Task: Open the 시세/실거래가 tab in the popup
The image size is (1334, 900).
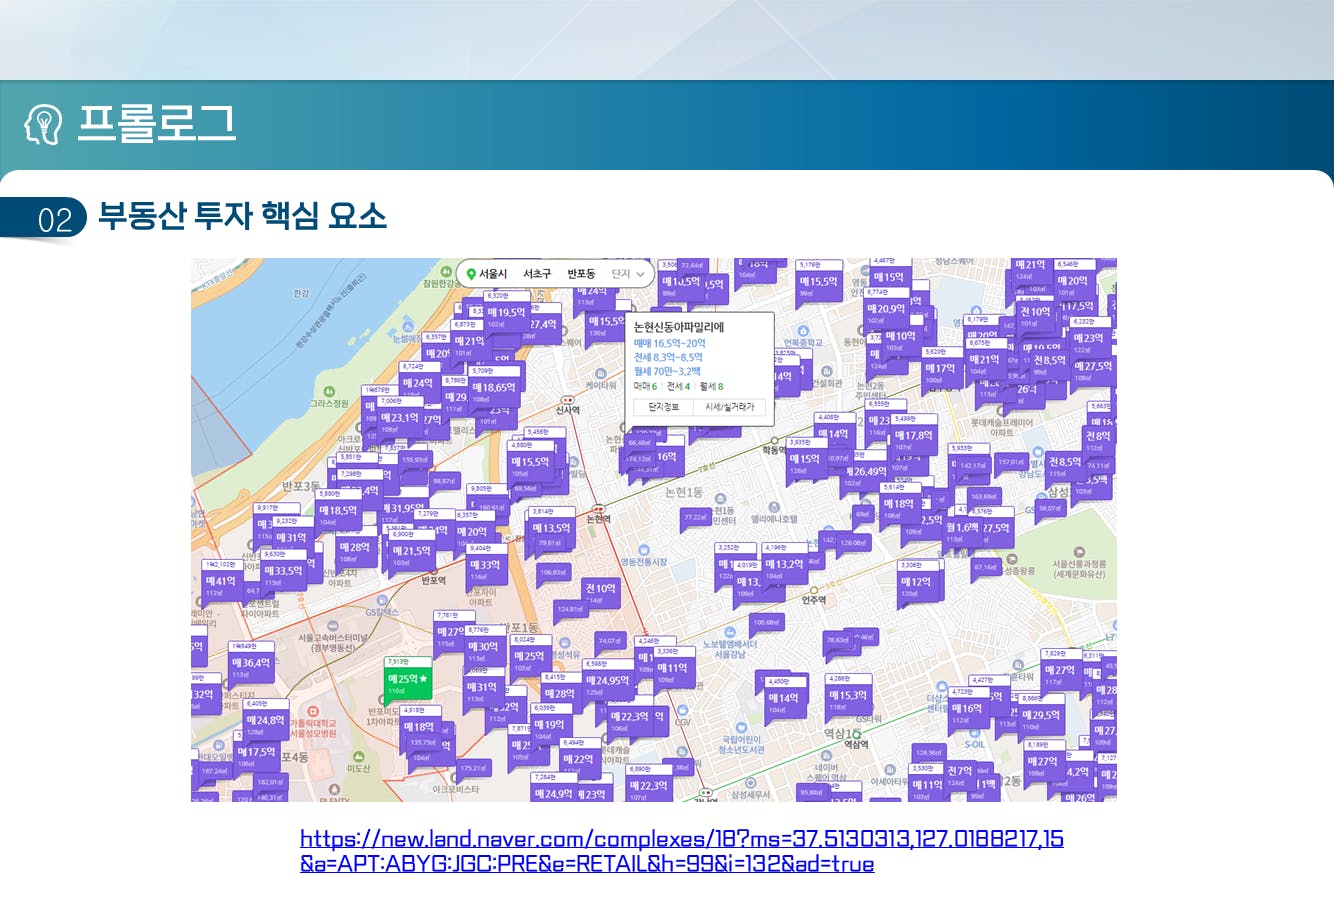Action: [x=730, y=407]
